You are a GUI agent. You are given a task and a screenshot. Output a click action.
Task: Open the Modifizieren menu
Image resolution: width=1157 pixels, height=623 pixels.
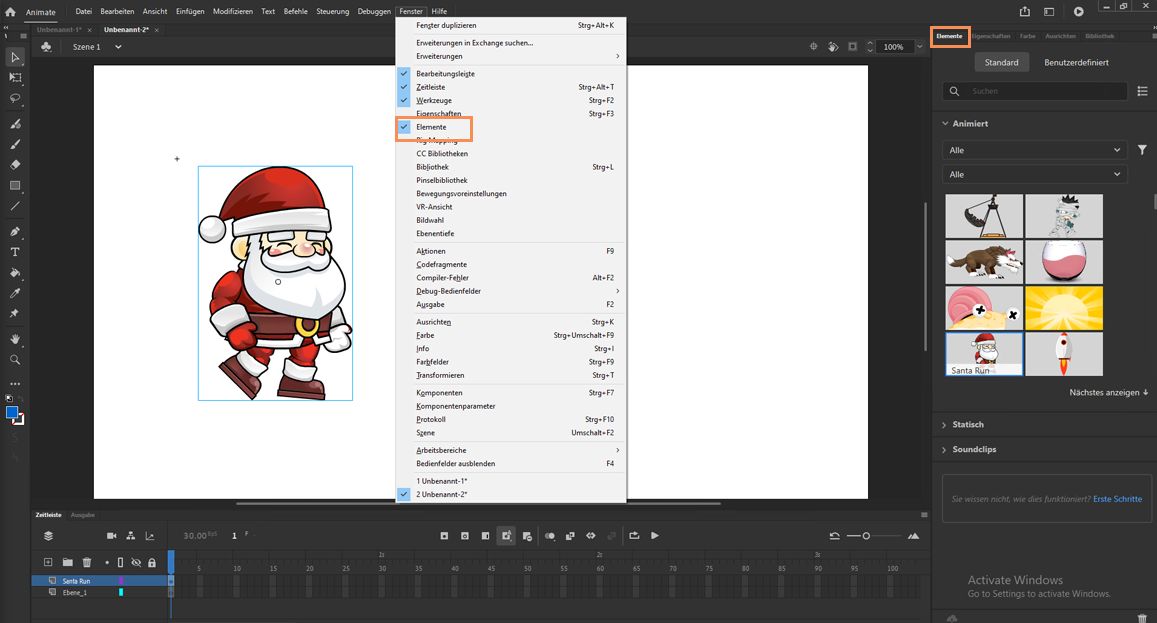[232, 11]
